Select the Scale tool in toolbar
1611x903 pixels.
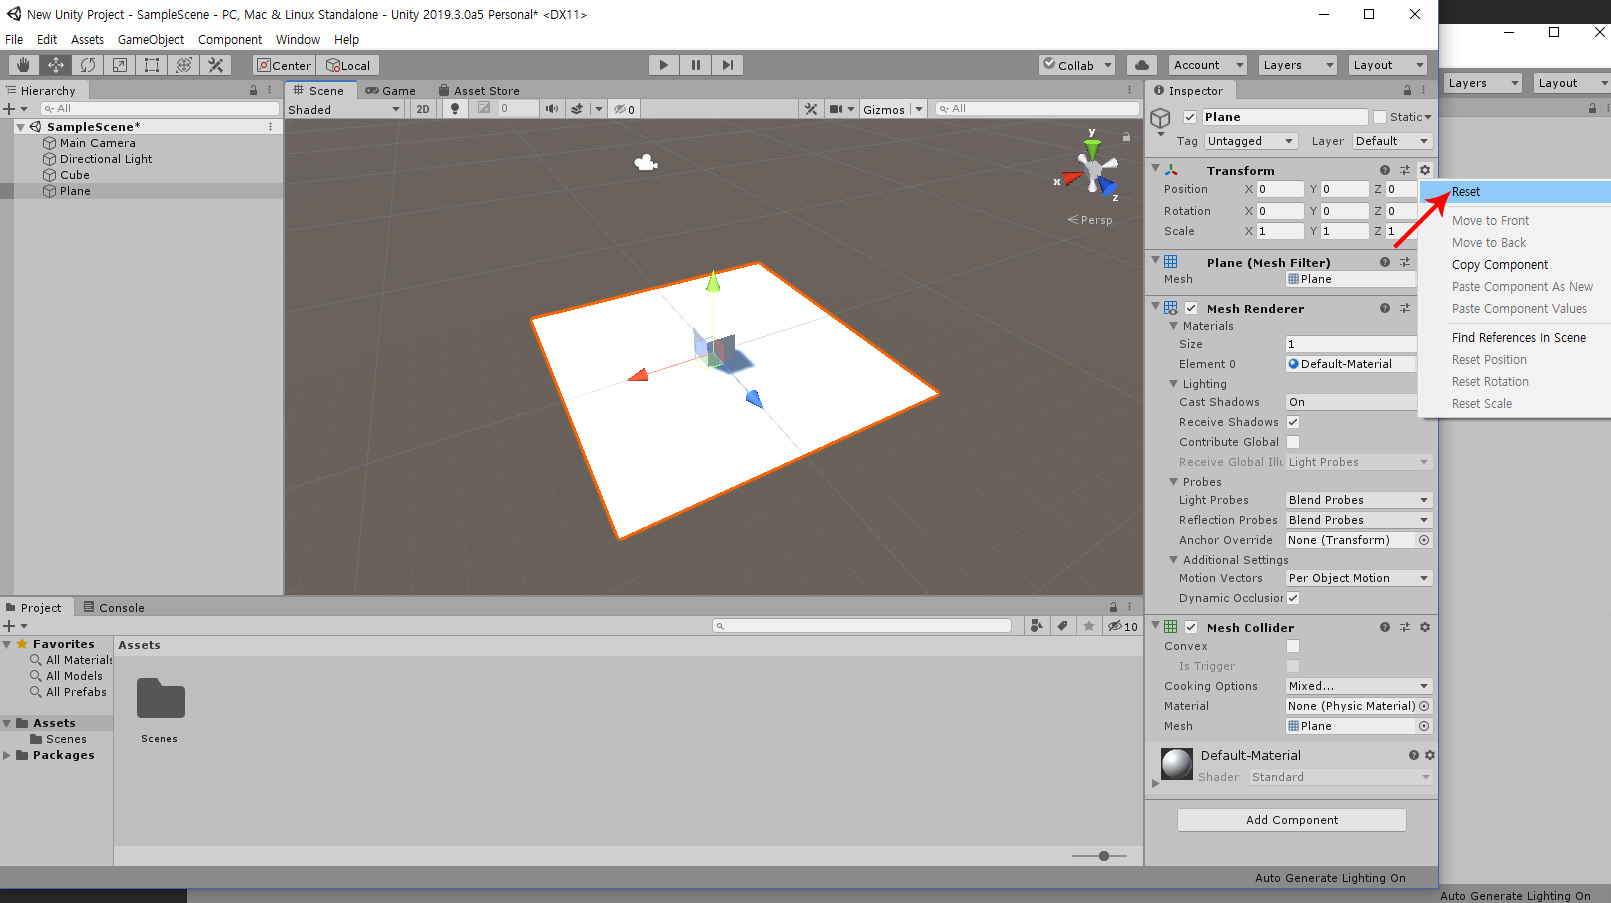point(119,65)
